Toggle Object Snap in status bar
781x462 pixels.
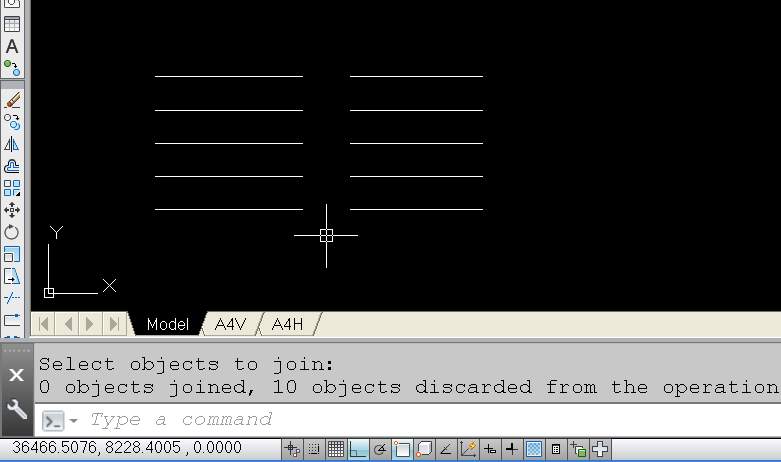[x=402, y=450]
